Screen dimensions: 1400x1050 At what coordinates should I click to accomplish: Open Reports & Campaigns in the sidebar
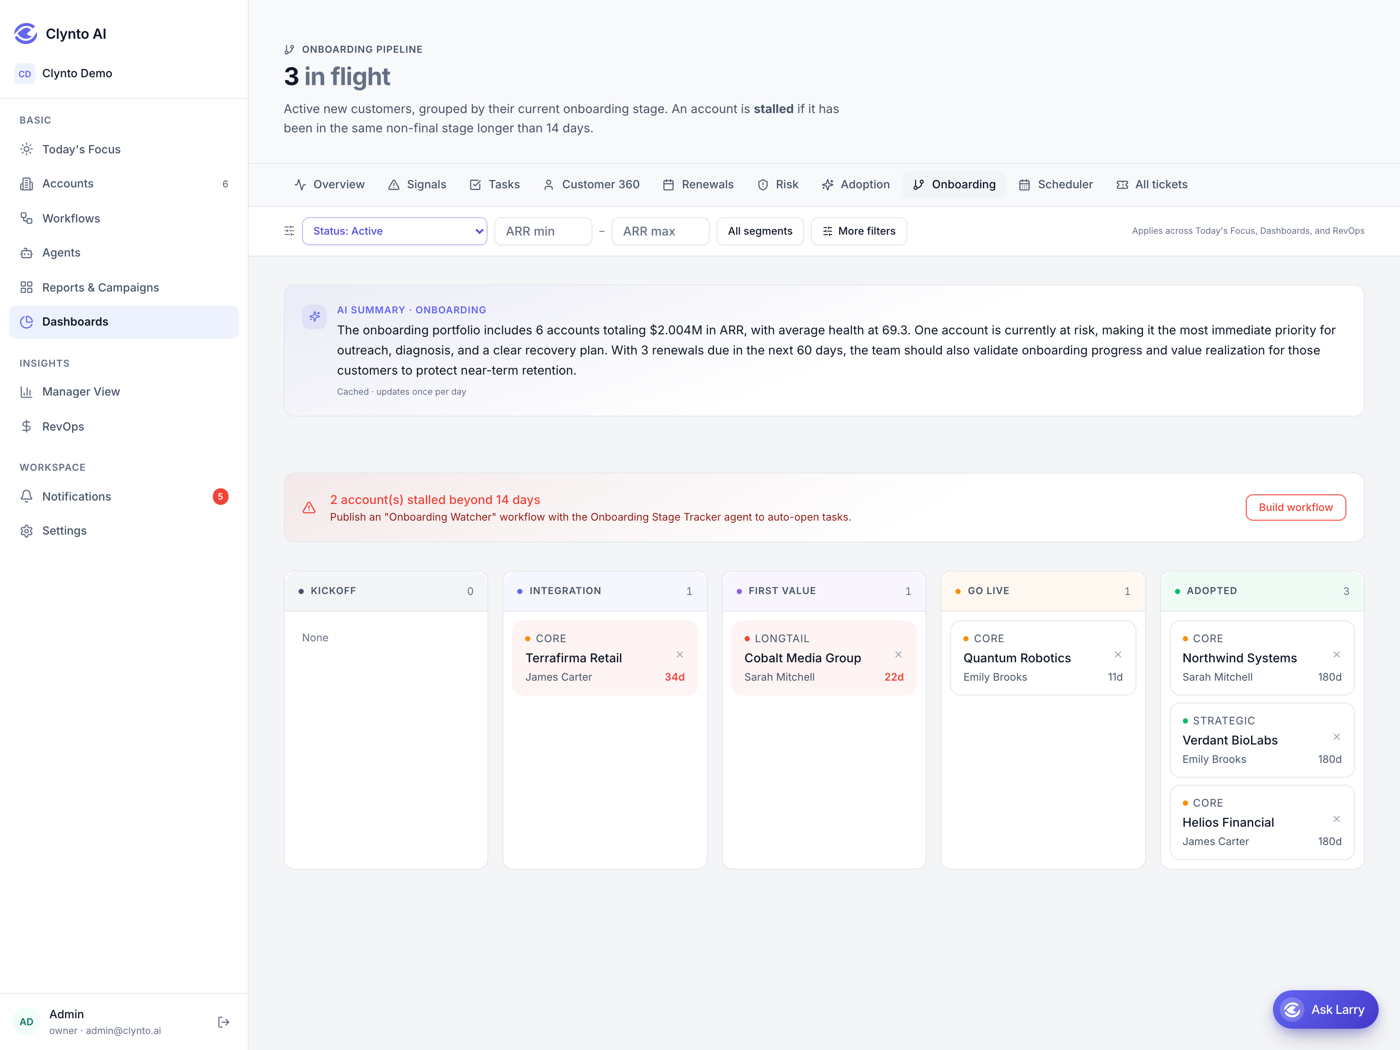pyautogui.click(x=124, y=287)
